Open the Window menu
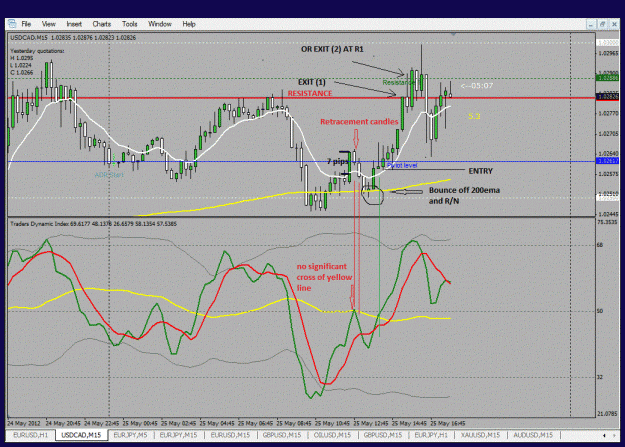The width and height of the screenshot is (625, 447). point(159,24)
